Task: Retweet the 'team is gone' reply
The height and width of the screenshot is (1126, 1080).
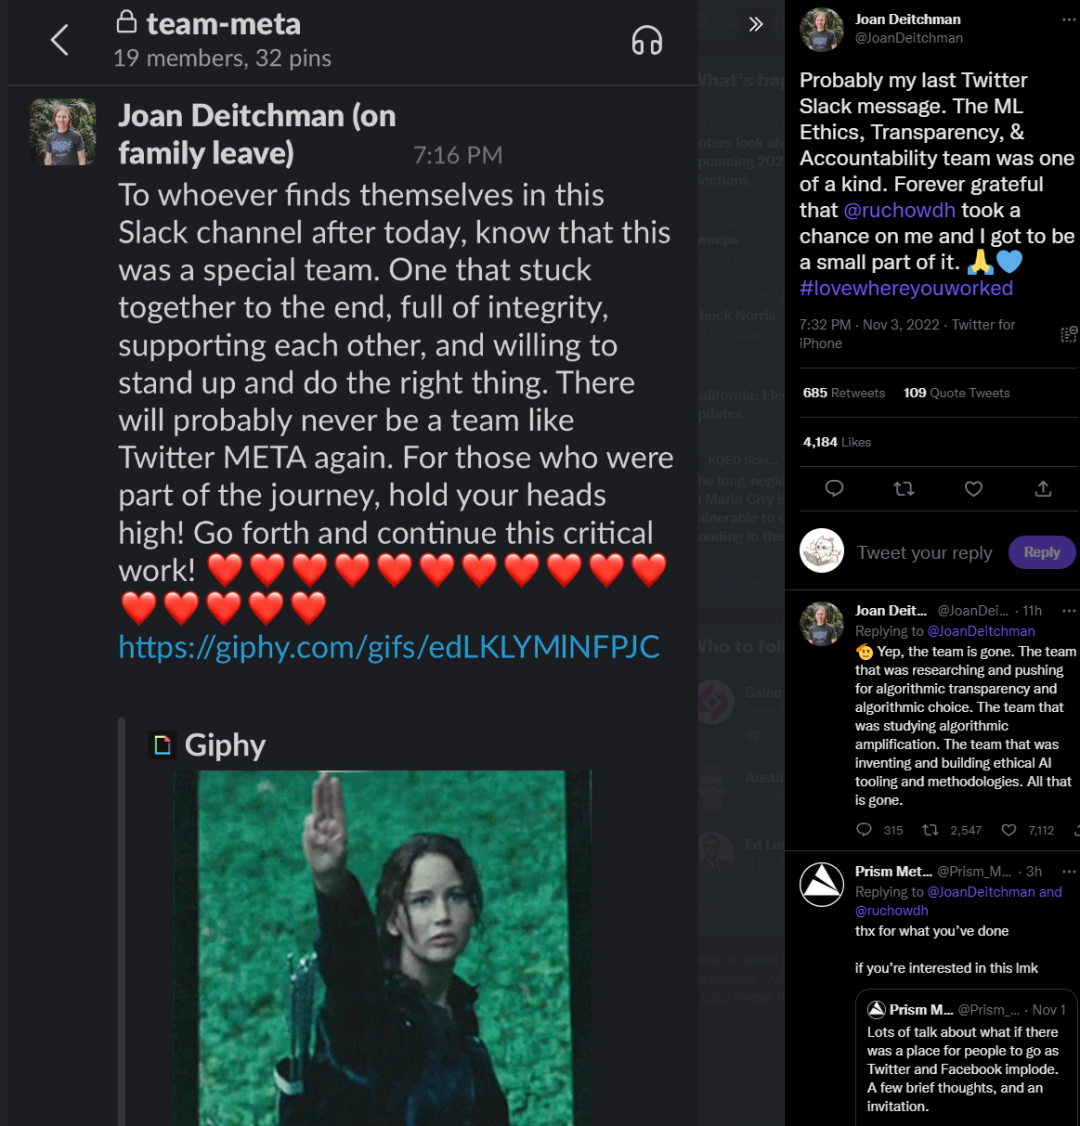Action: [930, 830]
